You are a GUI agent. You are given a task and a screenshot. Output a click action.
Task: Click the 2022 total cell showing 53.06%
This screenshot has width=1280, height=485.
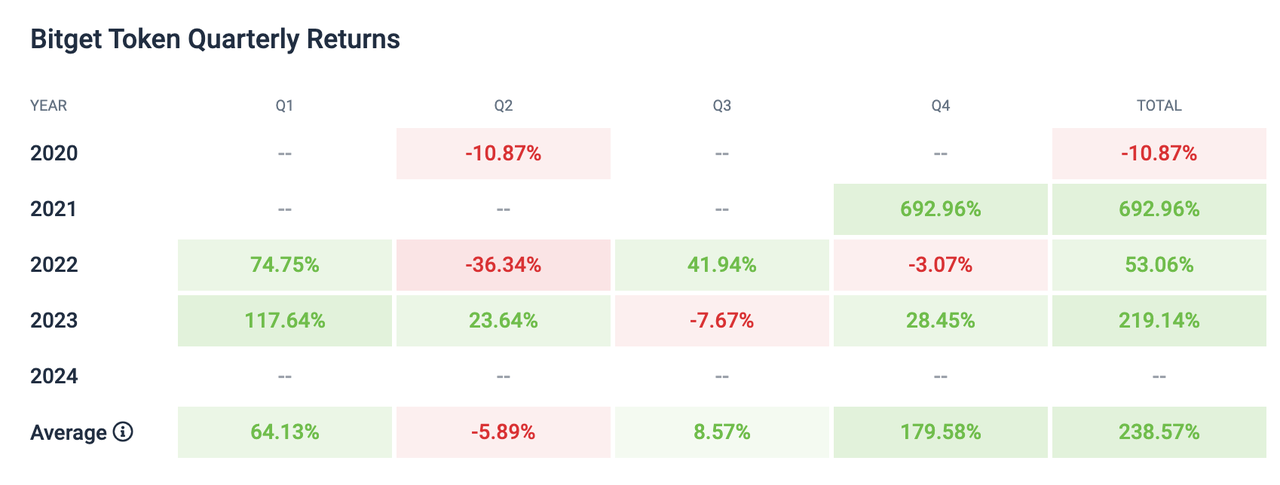pos(1159,265)
